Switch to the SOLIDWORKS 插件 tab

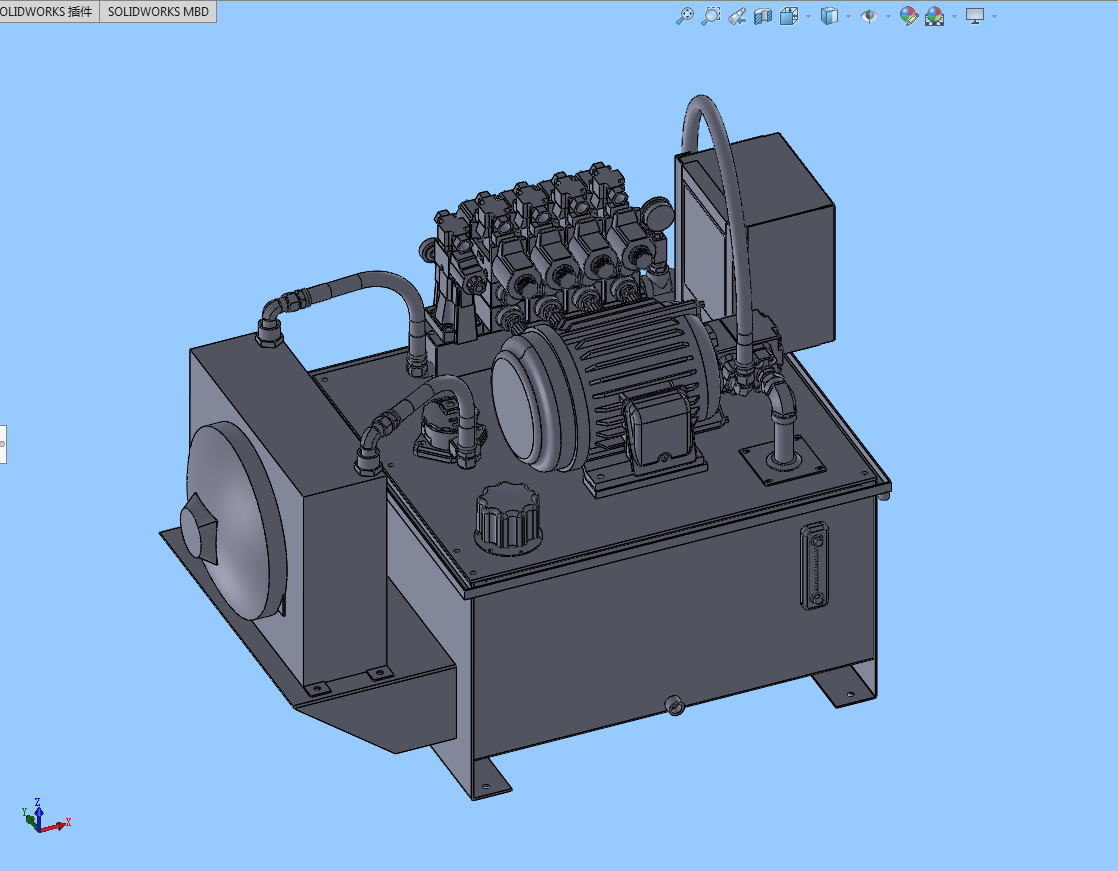point(48,12)
